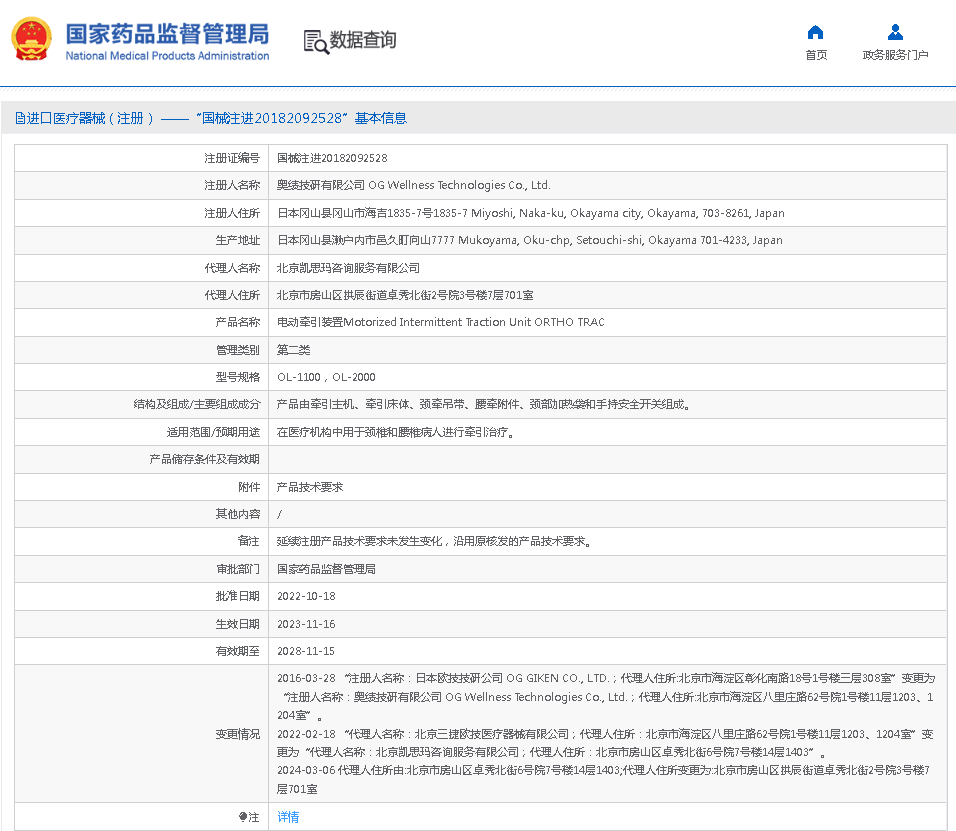Click the 产品技术要求 attachment value
Screen dimensions: 956x831
coord(310,487)
